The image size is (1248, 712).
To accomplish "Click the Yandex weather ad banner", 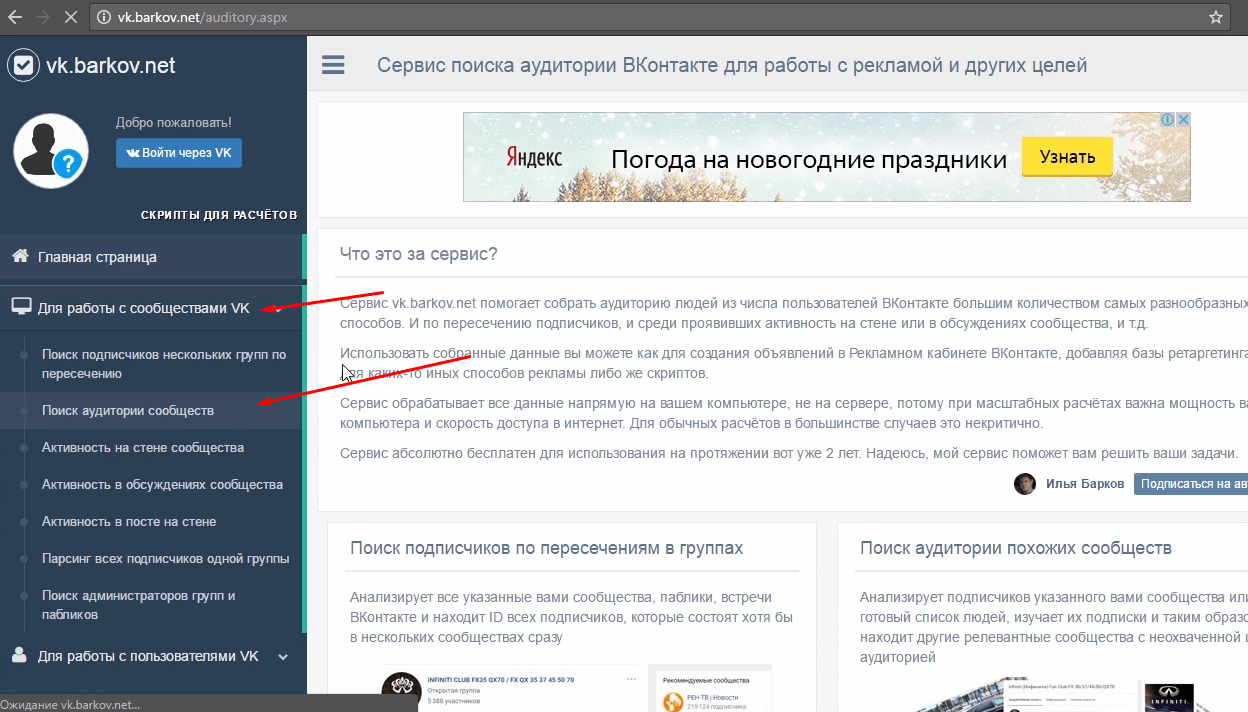I will (x=827, y=157).
